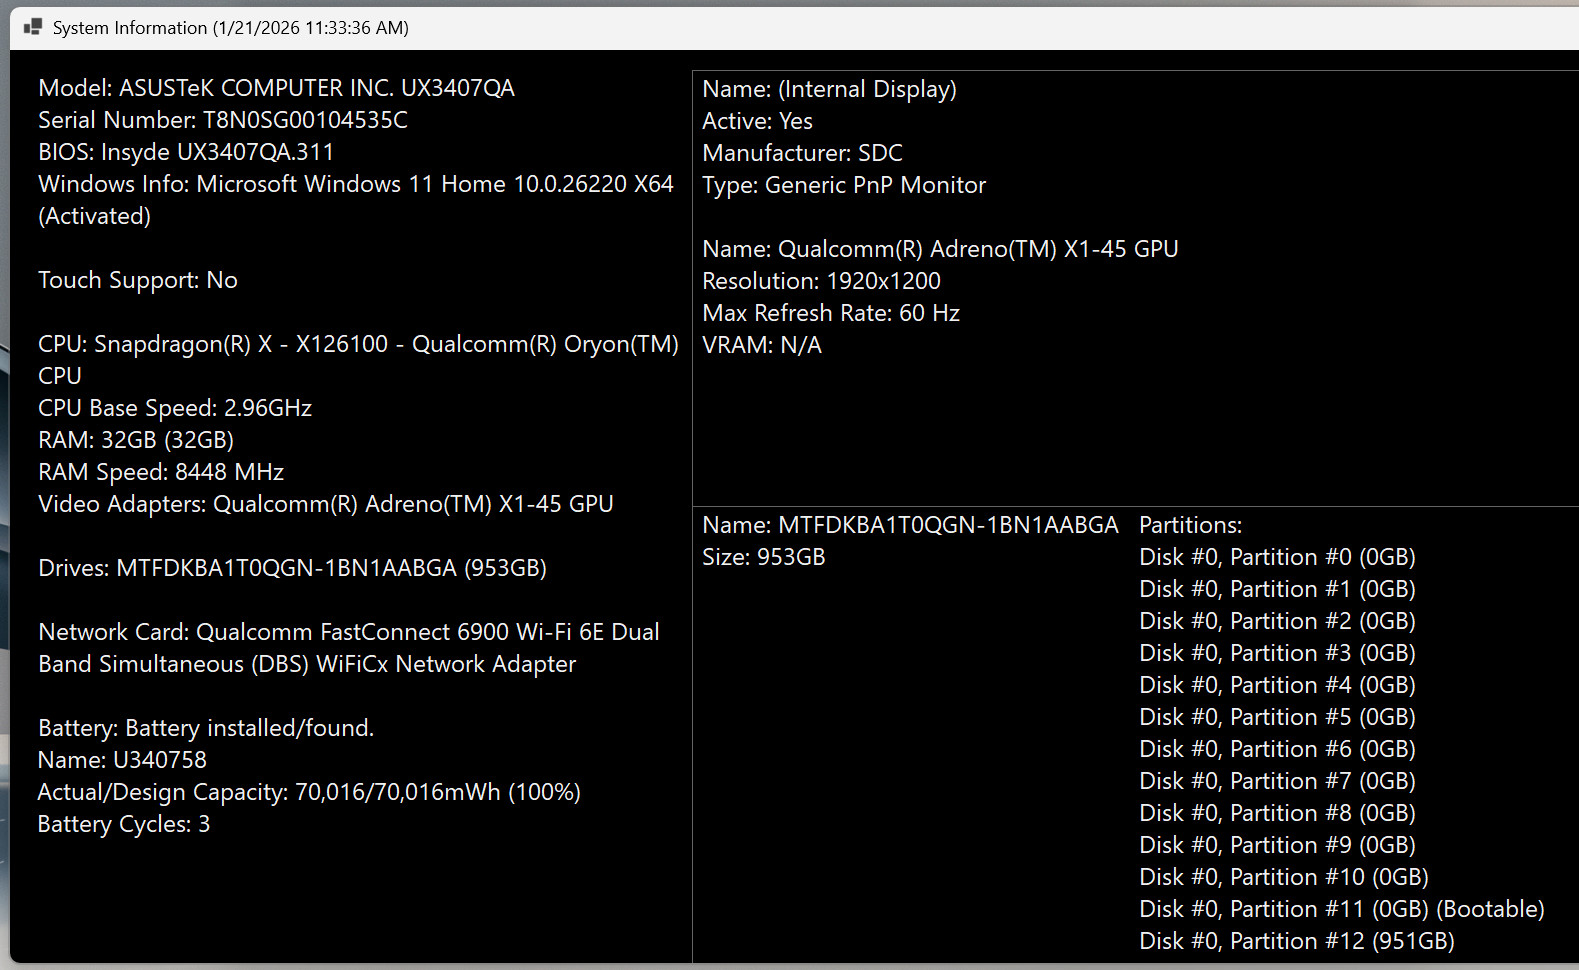Select the Video Adapters line
Viewport: 1579px width, 970px height.
[x=326, y=504]
